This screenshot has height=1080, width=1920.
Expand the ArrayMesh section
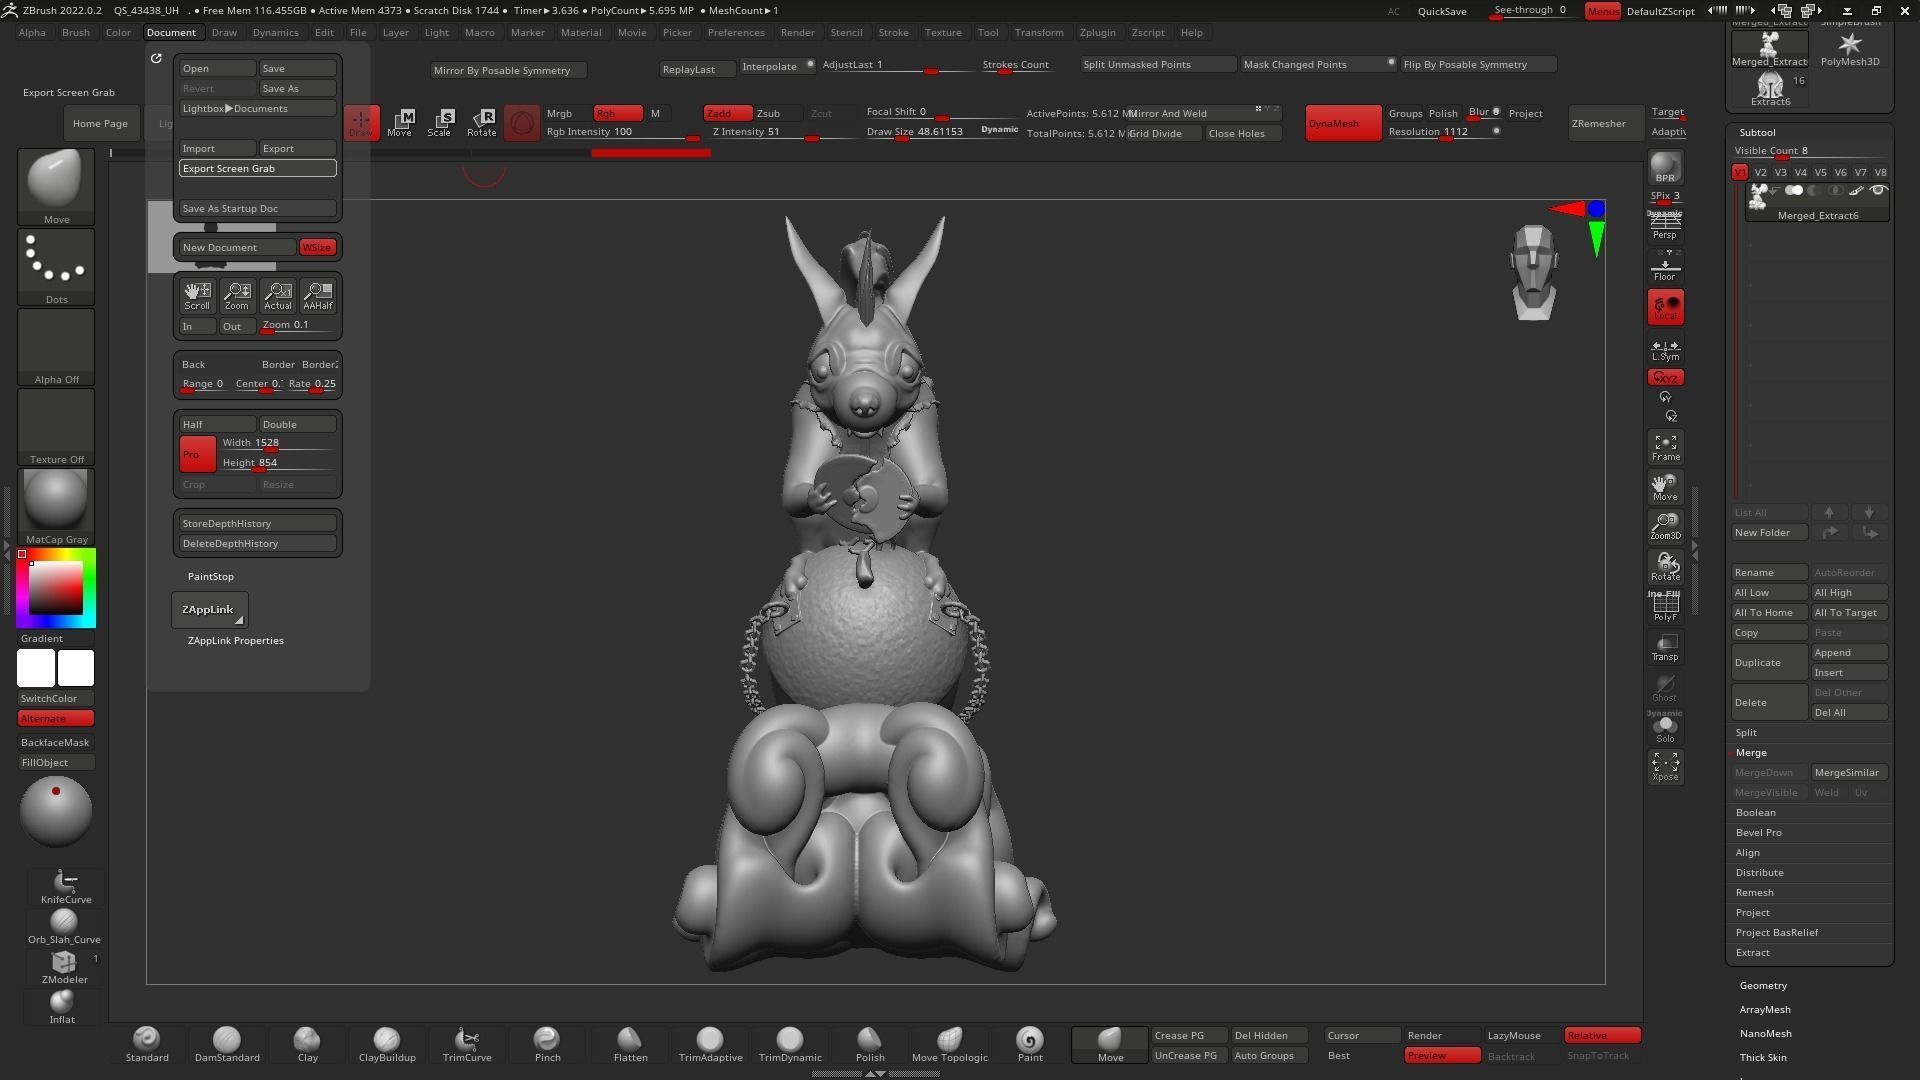click(x=1765, y=1010)
